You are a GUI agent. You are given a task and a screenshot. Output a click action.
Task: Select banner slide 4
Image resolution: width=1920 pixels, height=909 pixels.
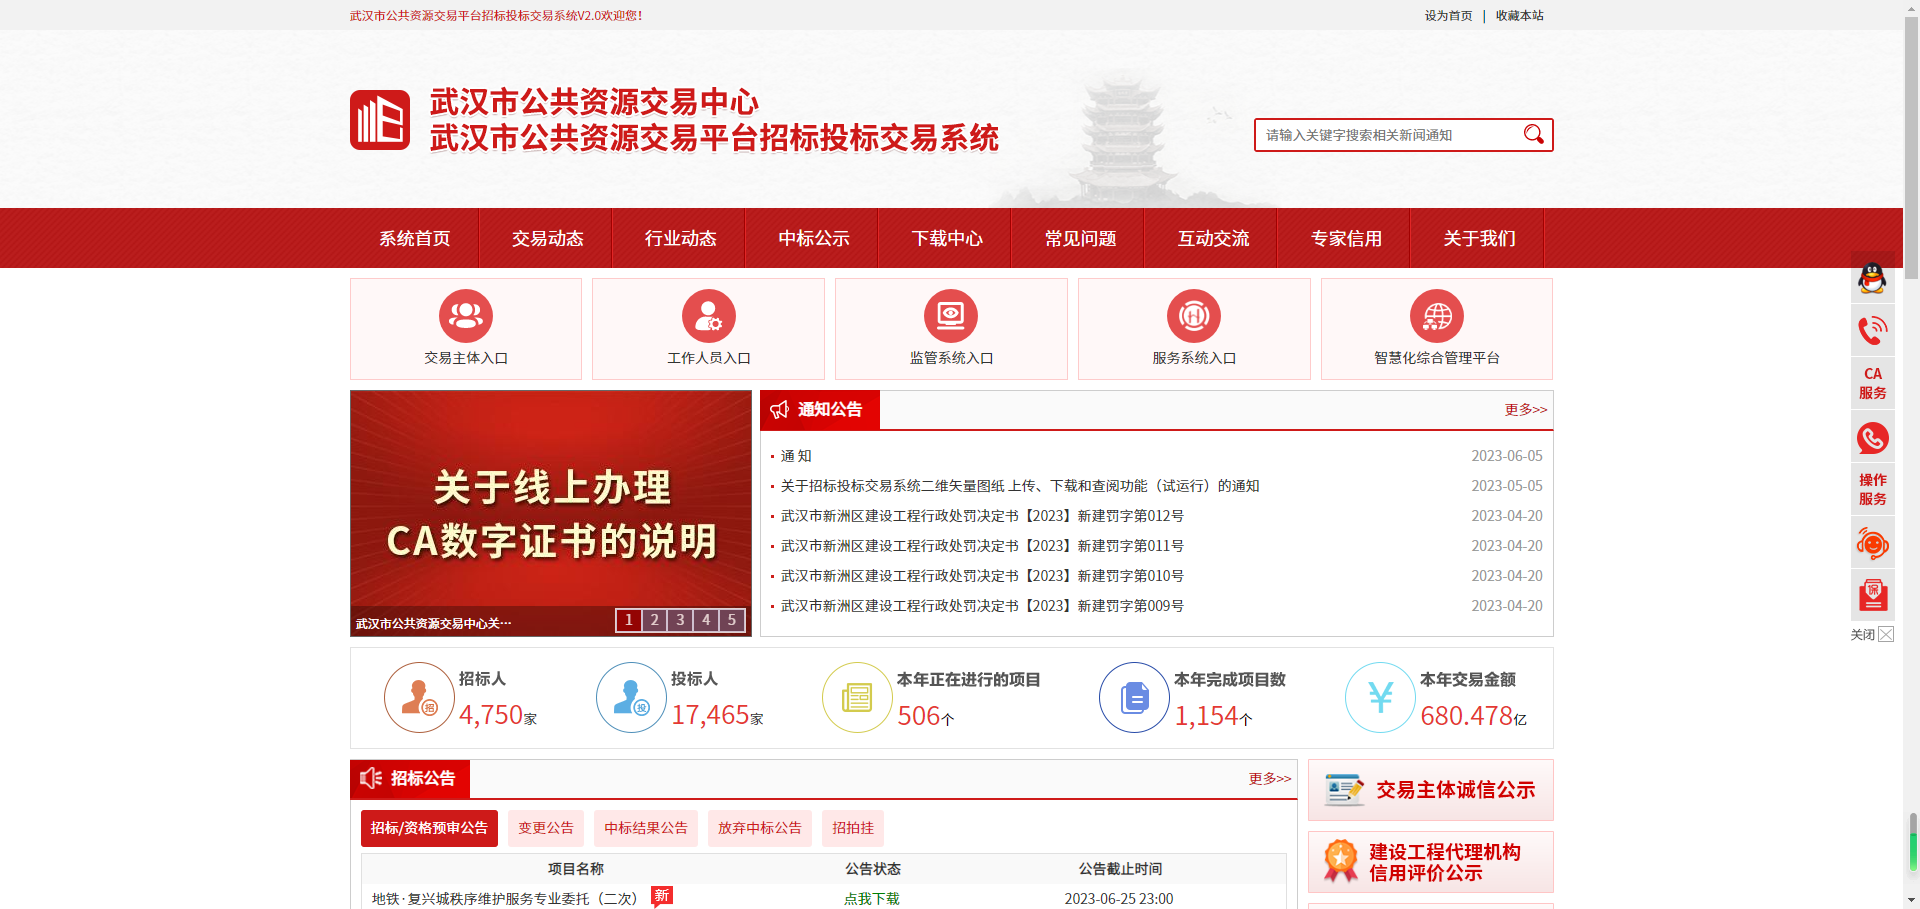coord(706,620)
